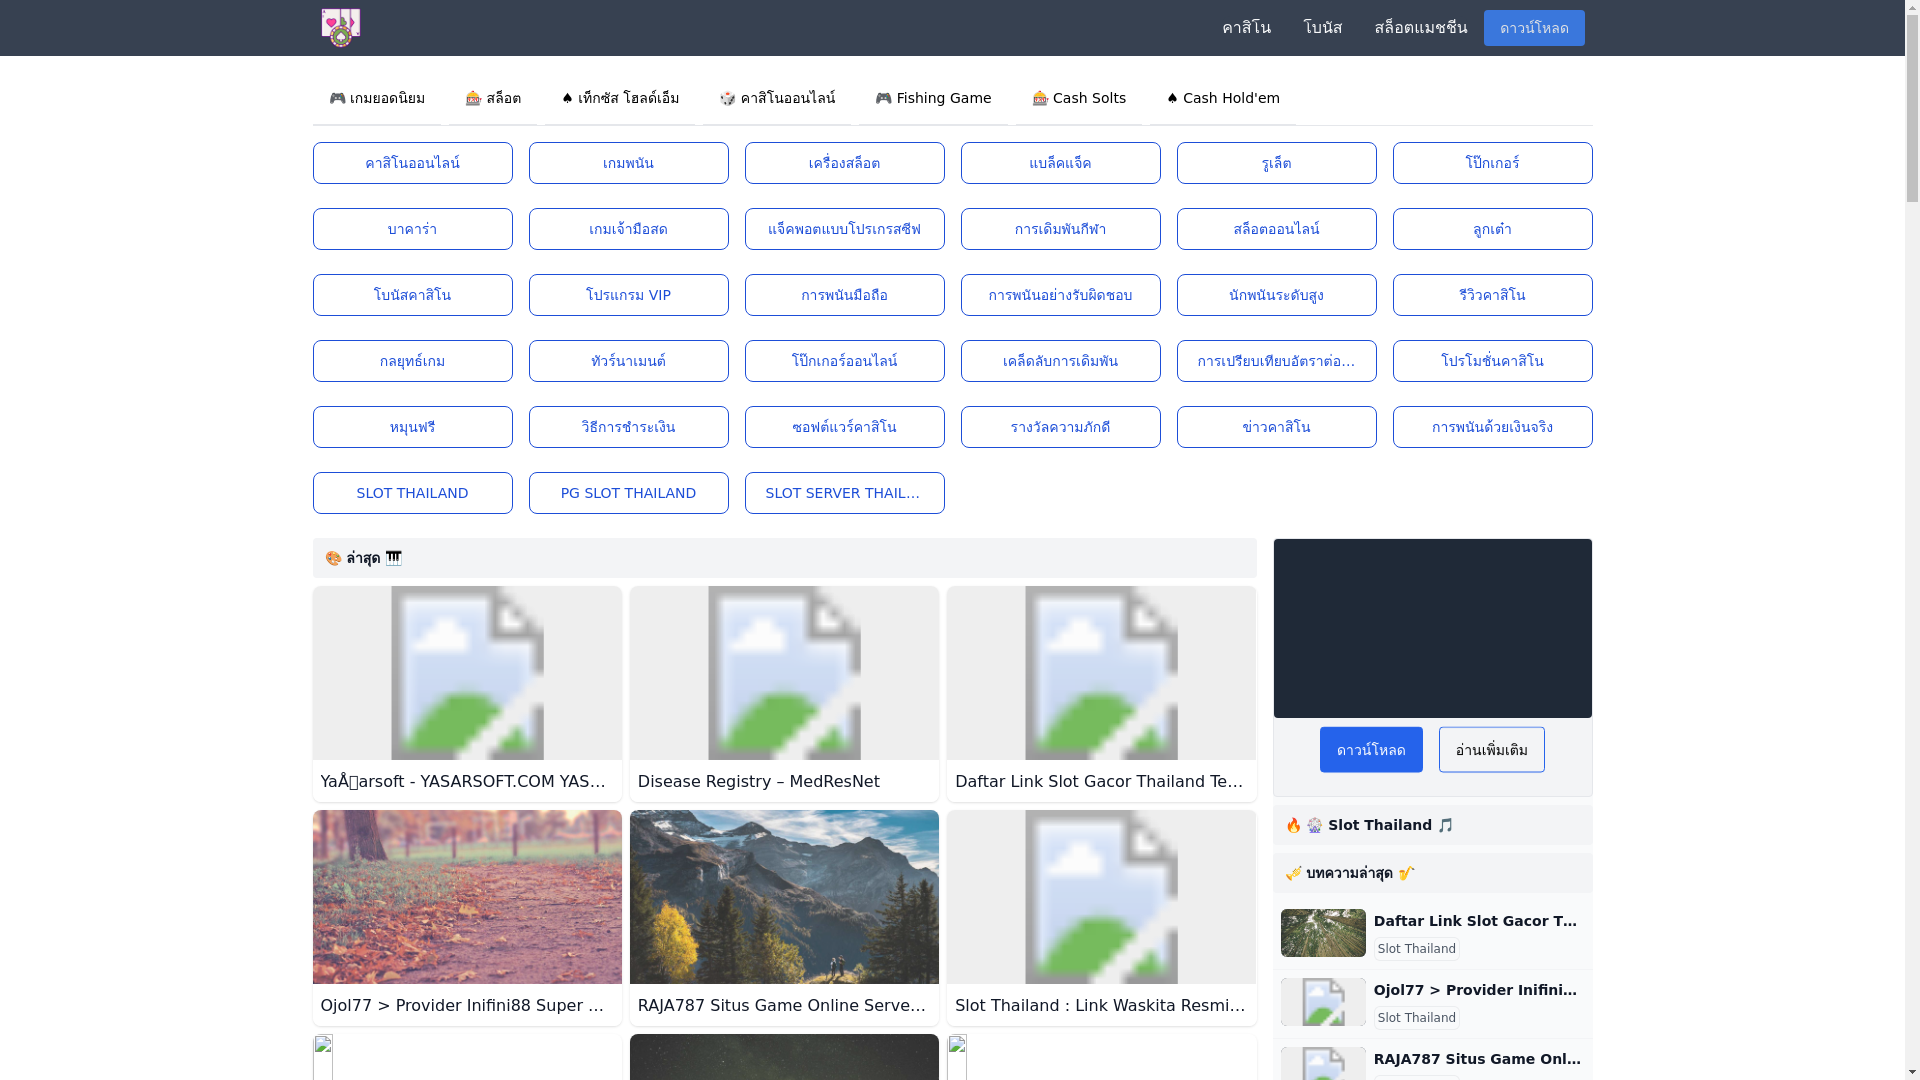Open the โบนัส navigation item

coord(1323,28)
